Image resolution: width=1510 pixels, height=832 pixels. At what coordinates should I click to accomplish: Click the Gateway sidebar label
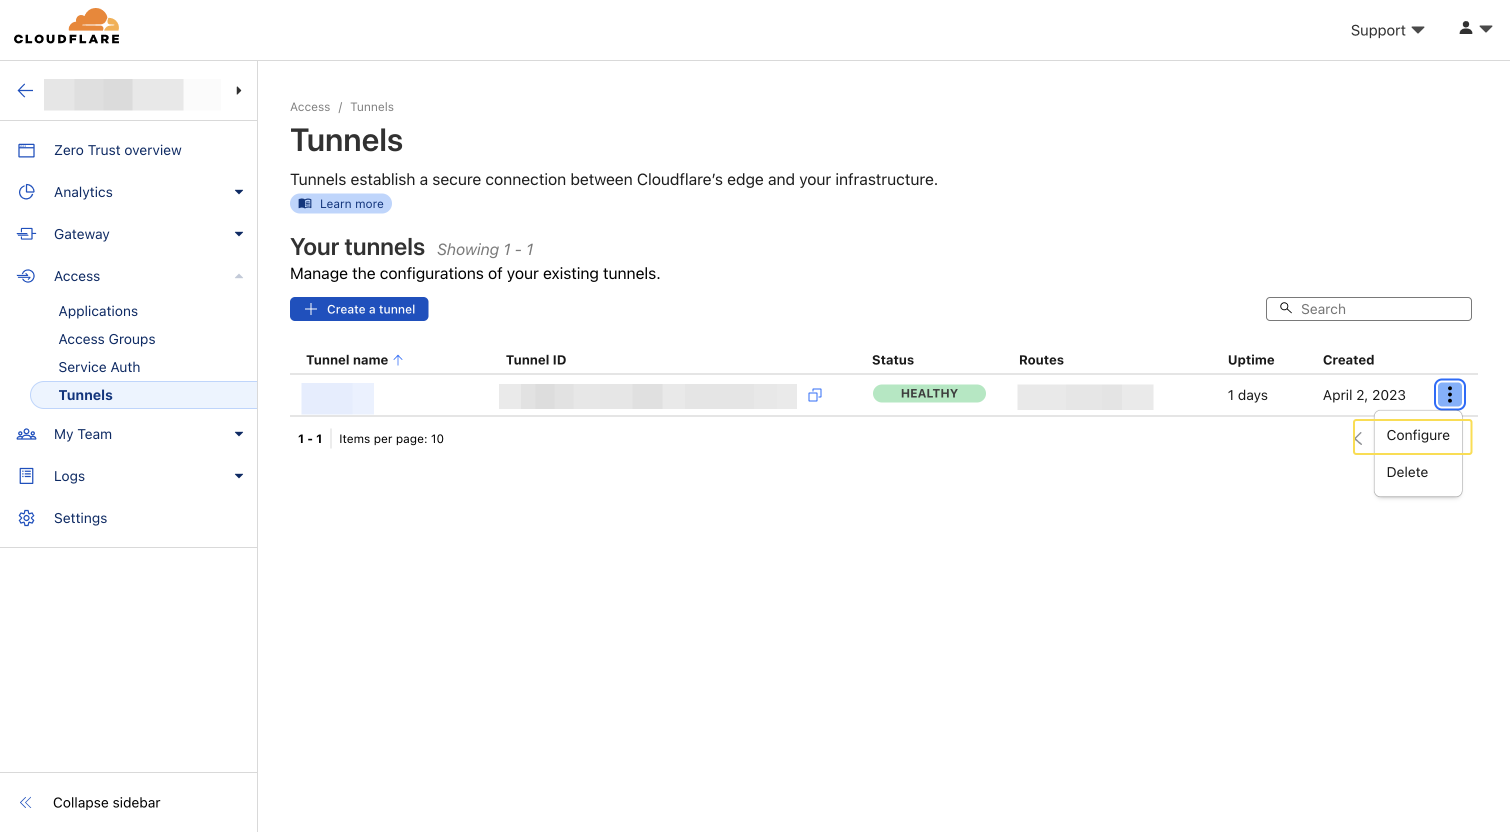[82, 234]
